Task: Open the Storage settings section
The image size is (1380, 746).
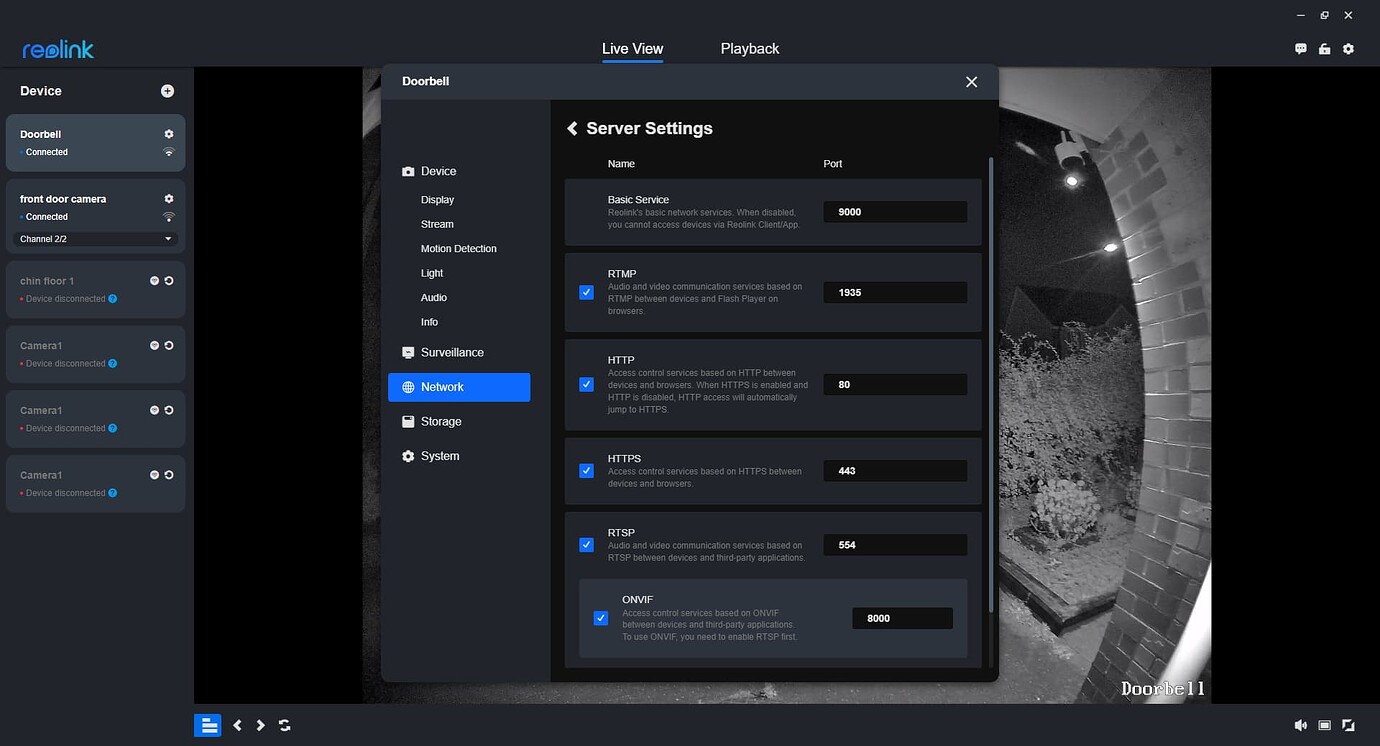Action: tap(443, 421)
